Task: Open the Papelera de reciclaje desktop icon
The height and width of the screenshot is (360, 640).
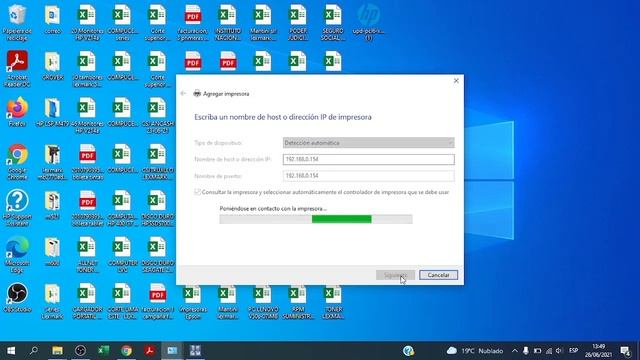Action: [17, 22]
